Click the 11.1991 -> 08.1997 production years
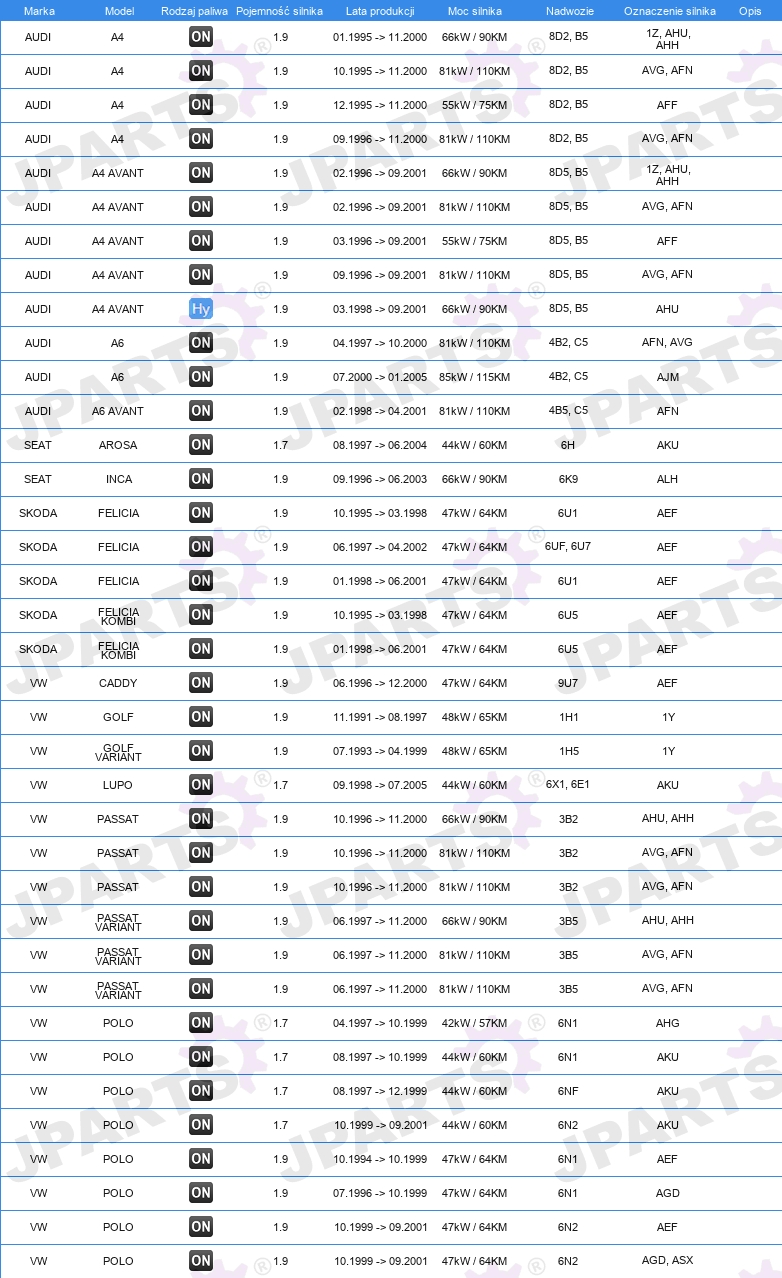Image resolution: width=782 pixels, height=1278 pixels. [x=380, y=717]
